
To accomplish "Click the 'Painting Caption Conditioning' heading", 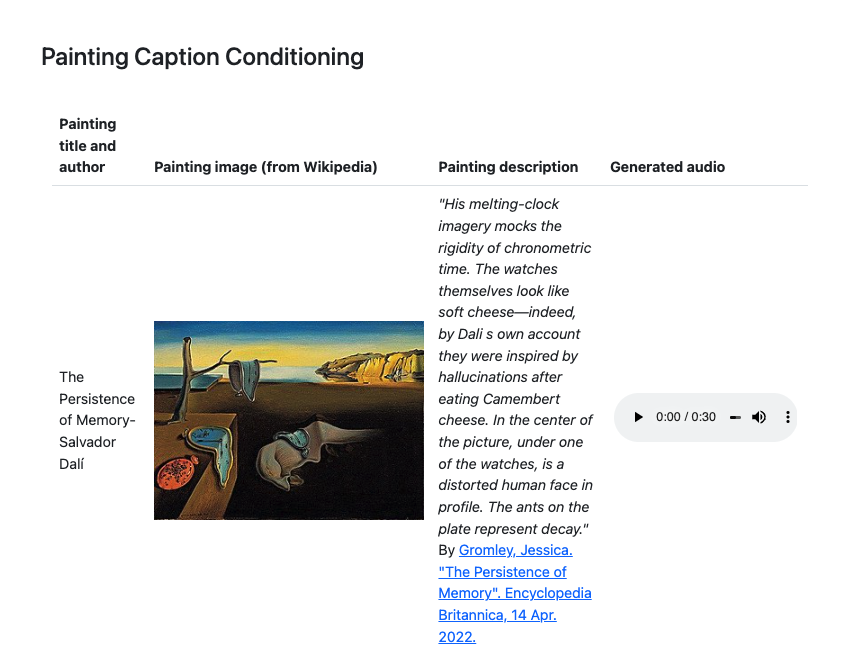I will click(x=202, y=57).
